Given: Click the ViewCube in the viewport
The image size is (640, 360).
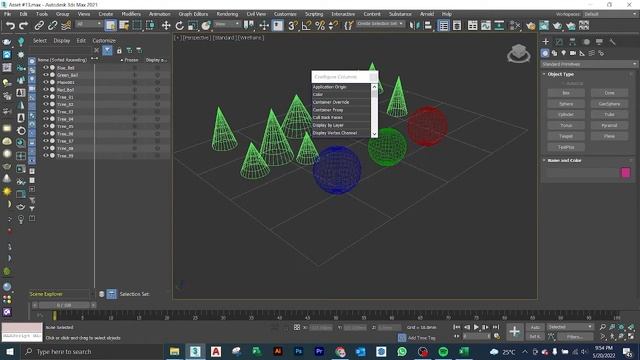Looking at the screenshot, I should click(518, 53).
